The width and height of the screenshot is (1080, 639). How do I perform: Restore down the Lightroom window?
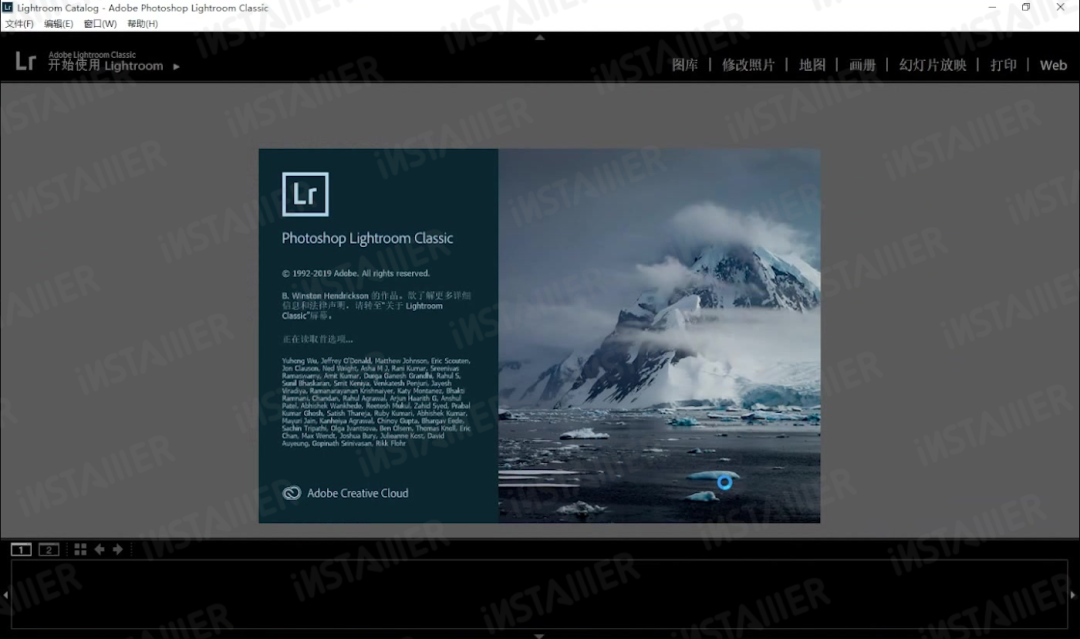click(1026, 8)
